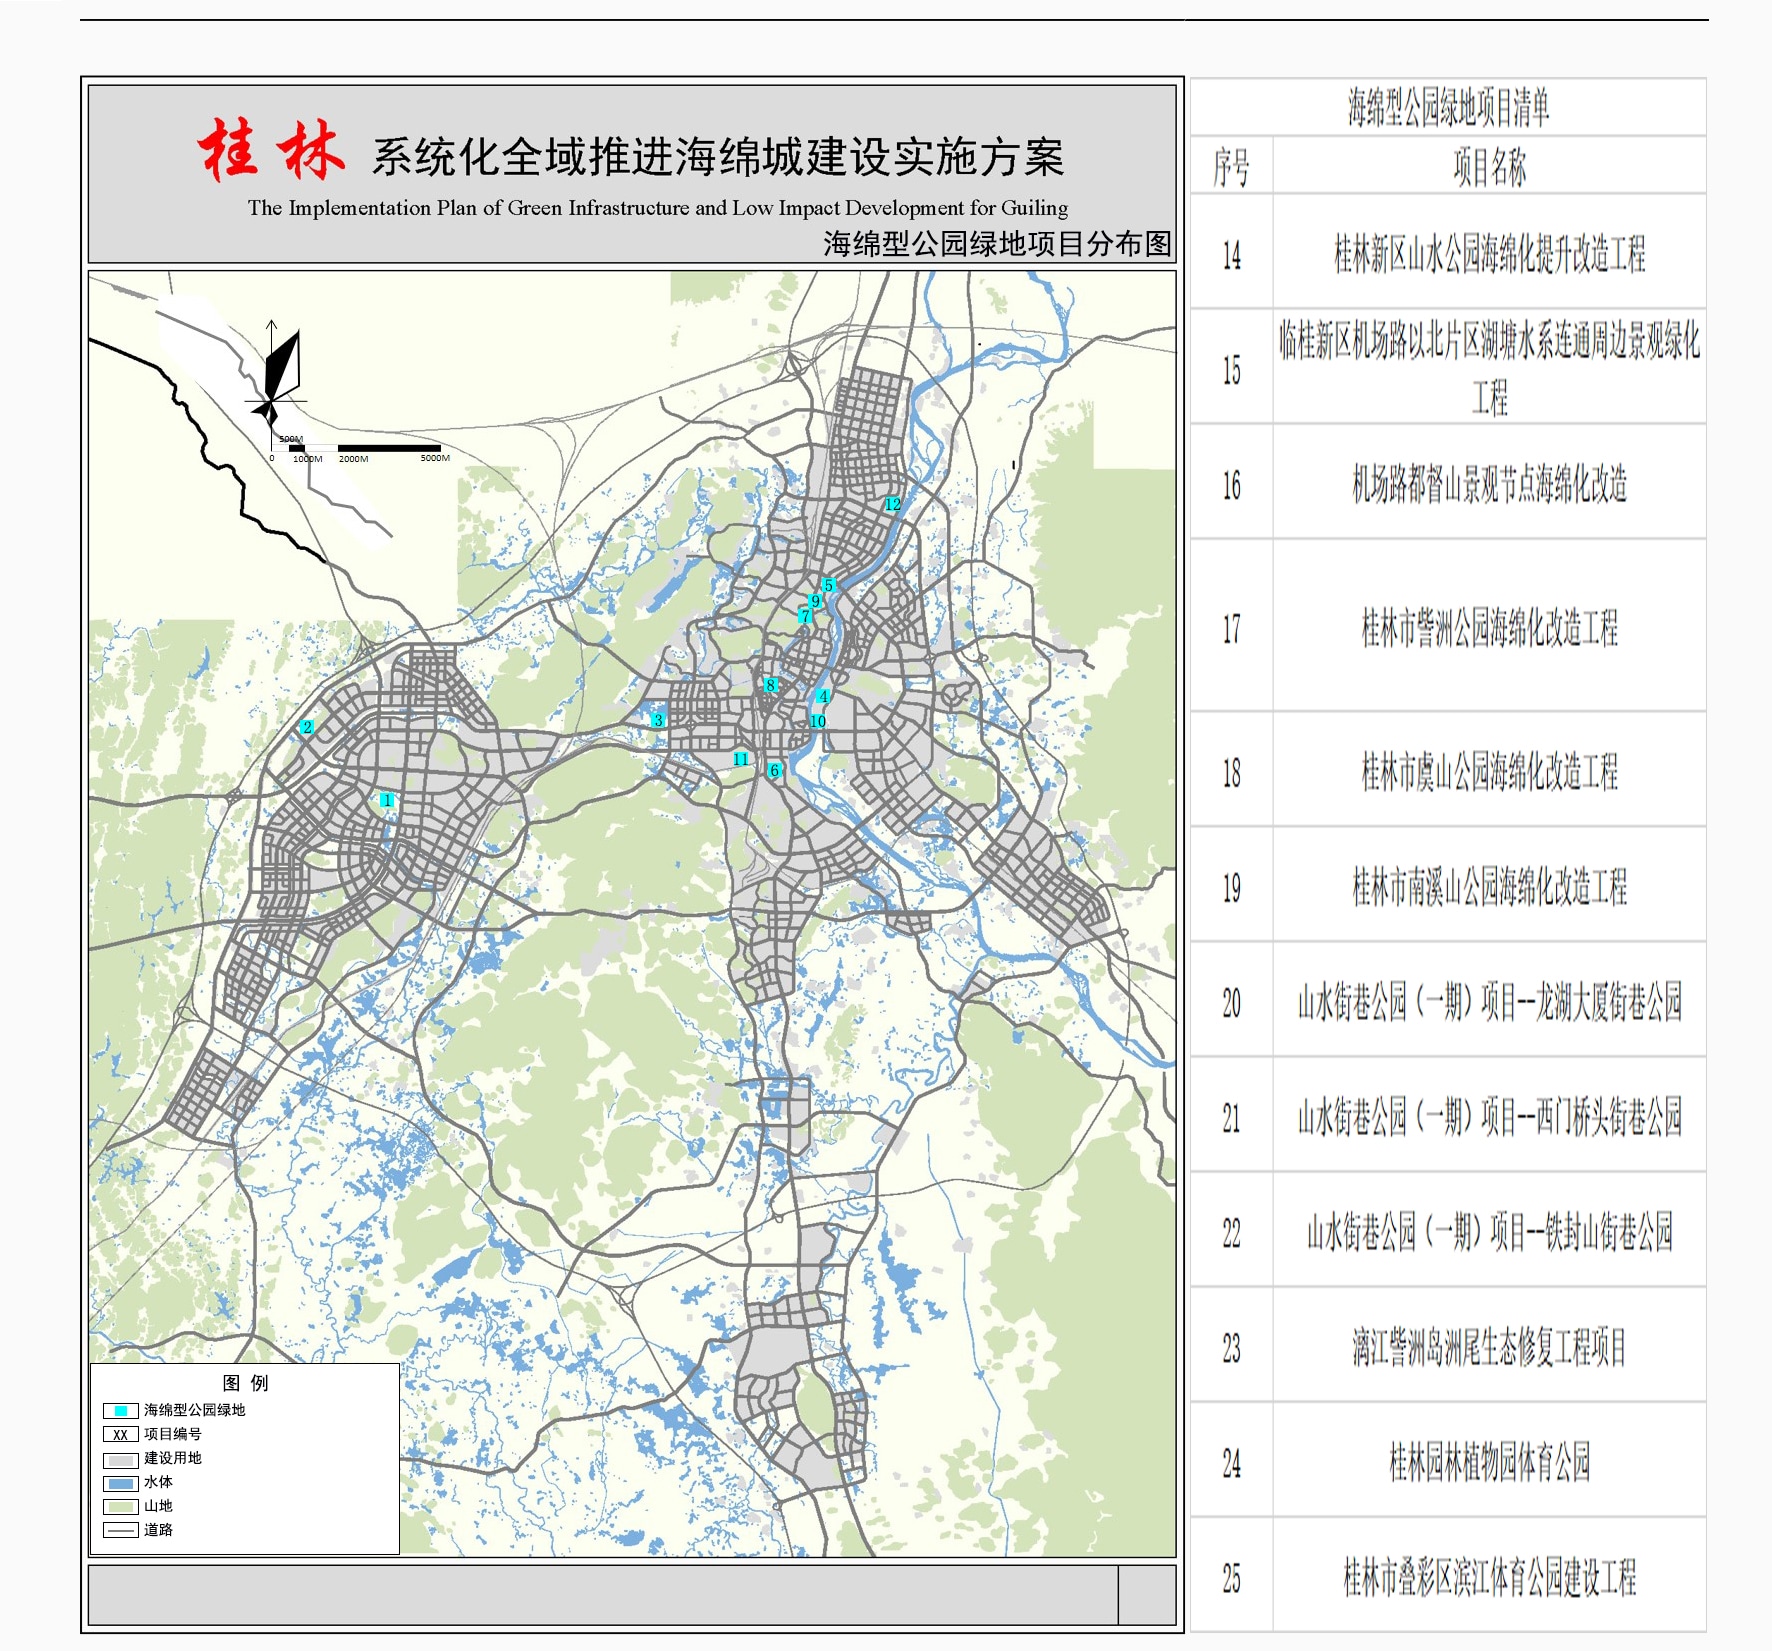Select park marker number 2
Viewport: 1772px width, 1651px height.
point(307,727)
